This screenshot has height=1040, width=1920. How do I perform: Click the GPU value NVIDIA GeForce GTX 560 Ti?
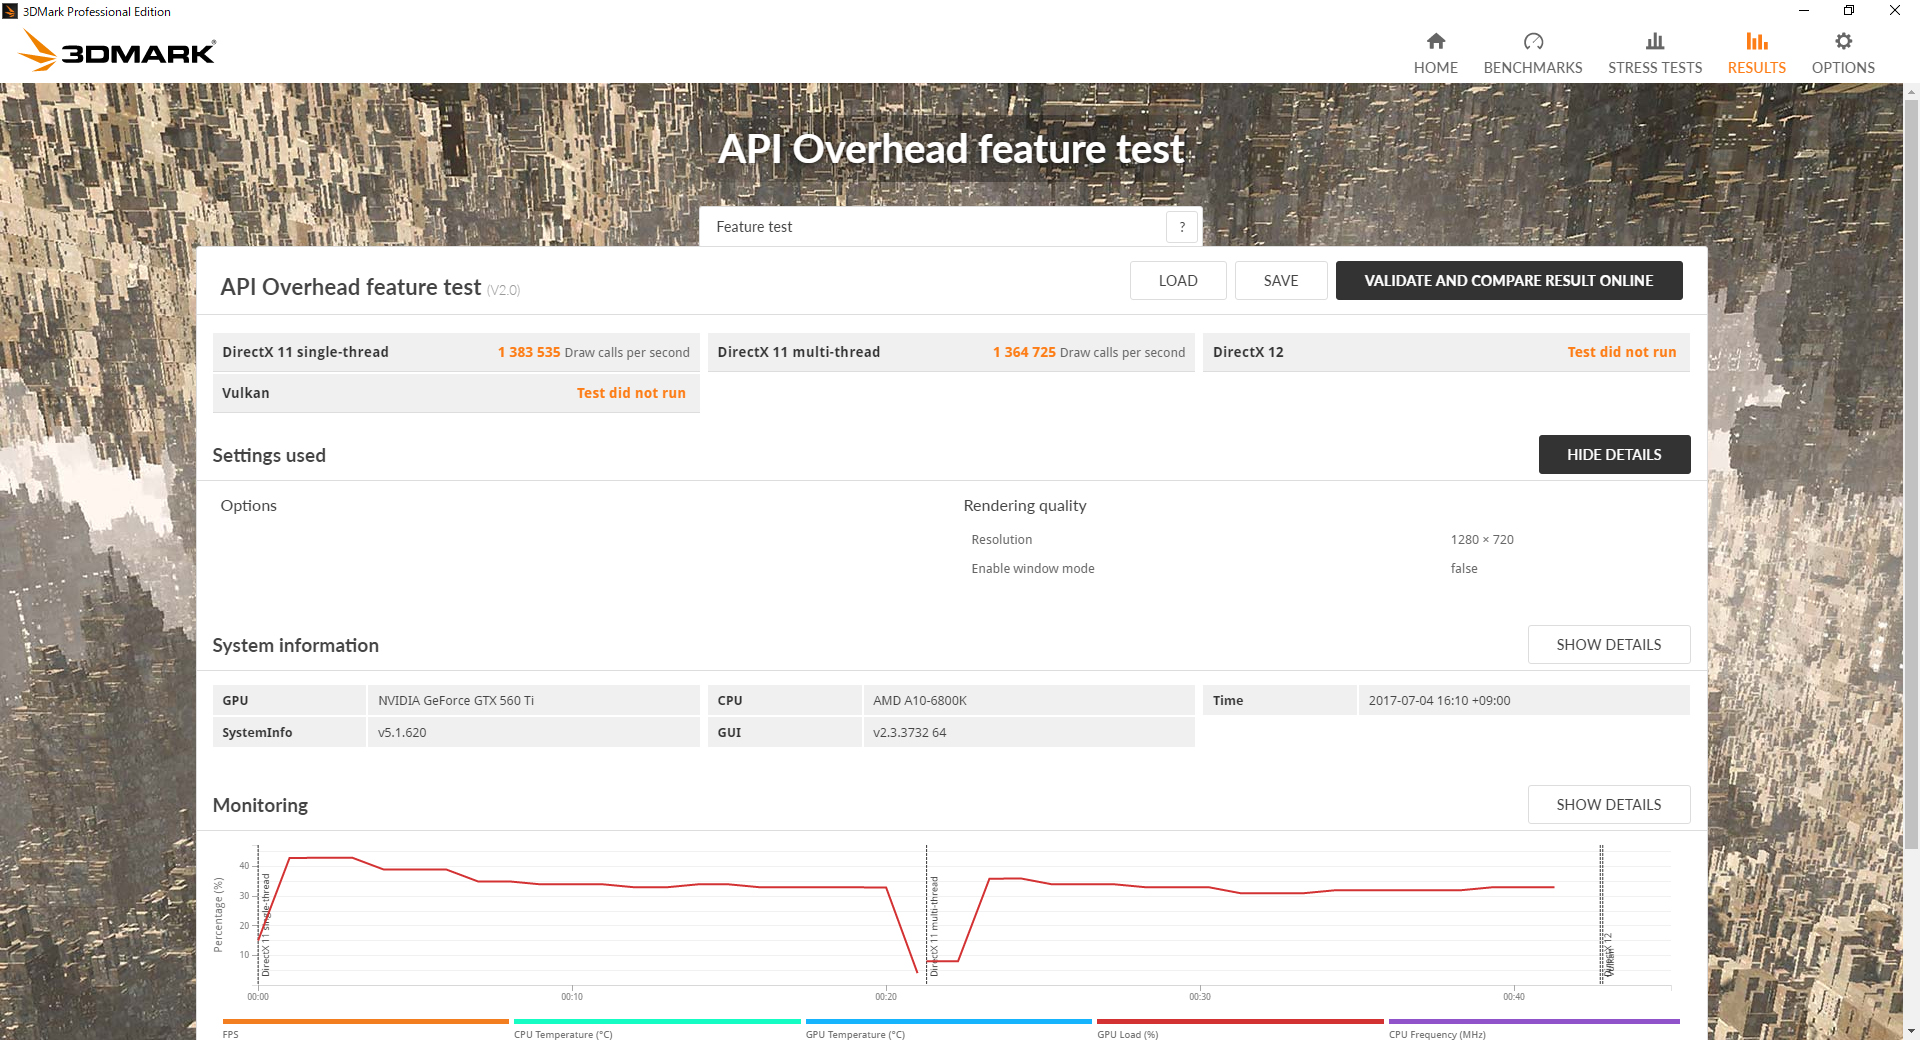456,701
